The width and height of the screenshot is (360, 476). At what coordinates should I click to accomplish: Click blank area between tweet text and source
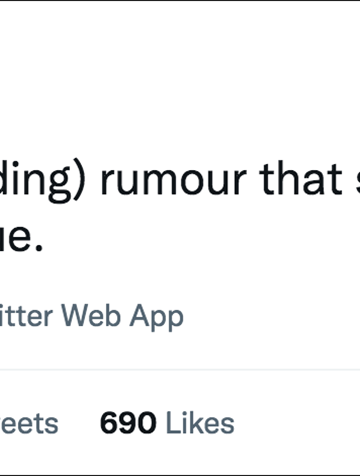pyautogui.click(x=180, y=278)
